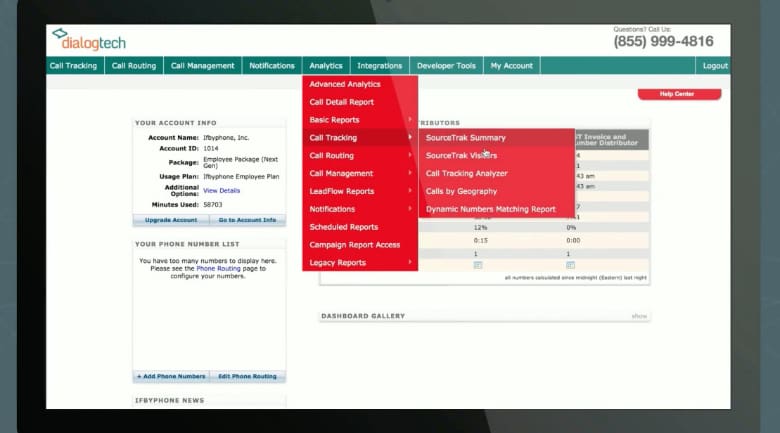Expand the Call Routing reports submenu
The image size is (780, 433).
(x=331, y=156)
